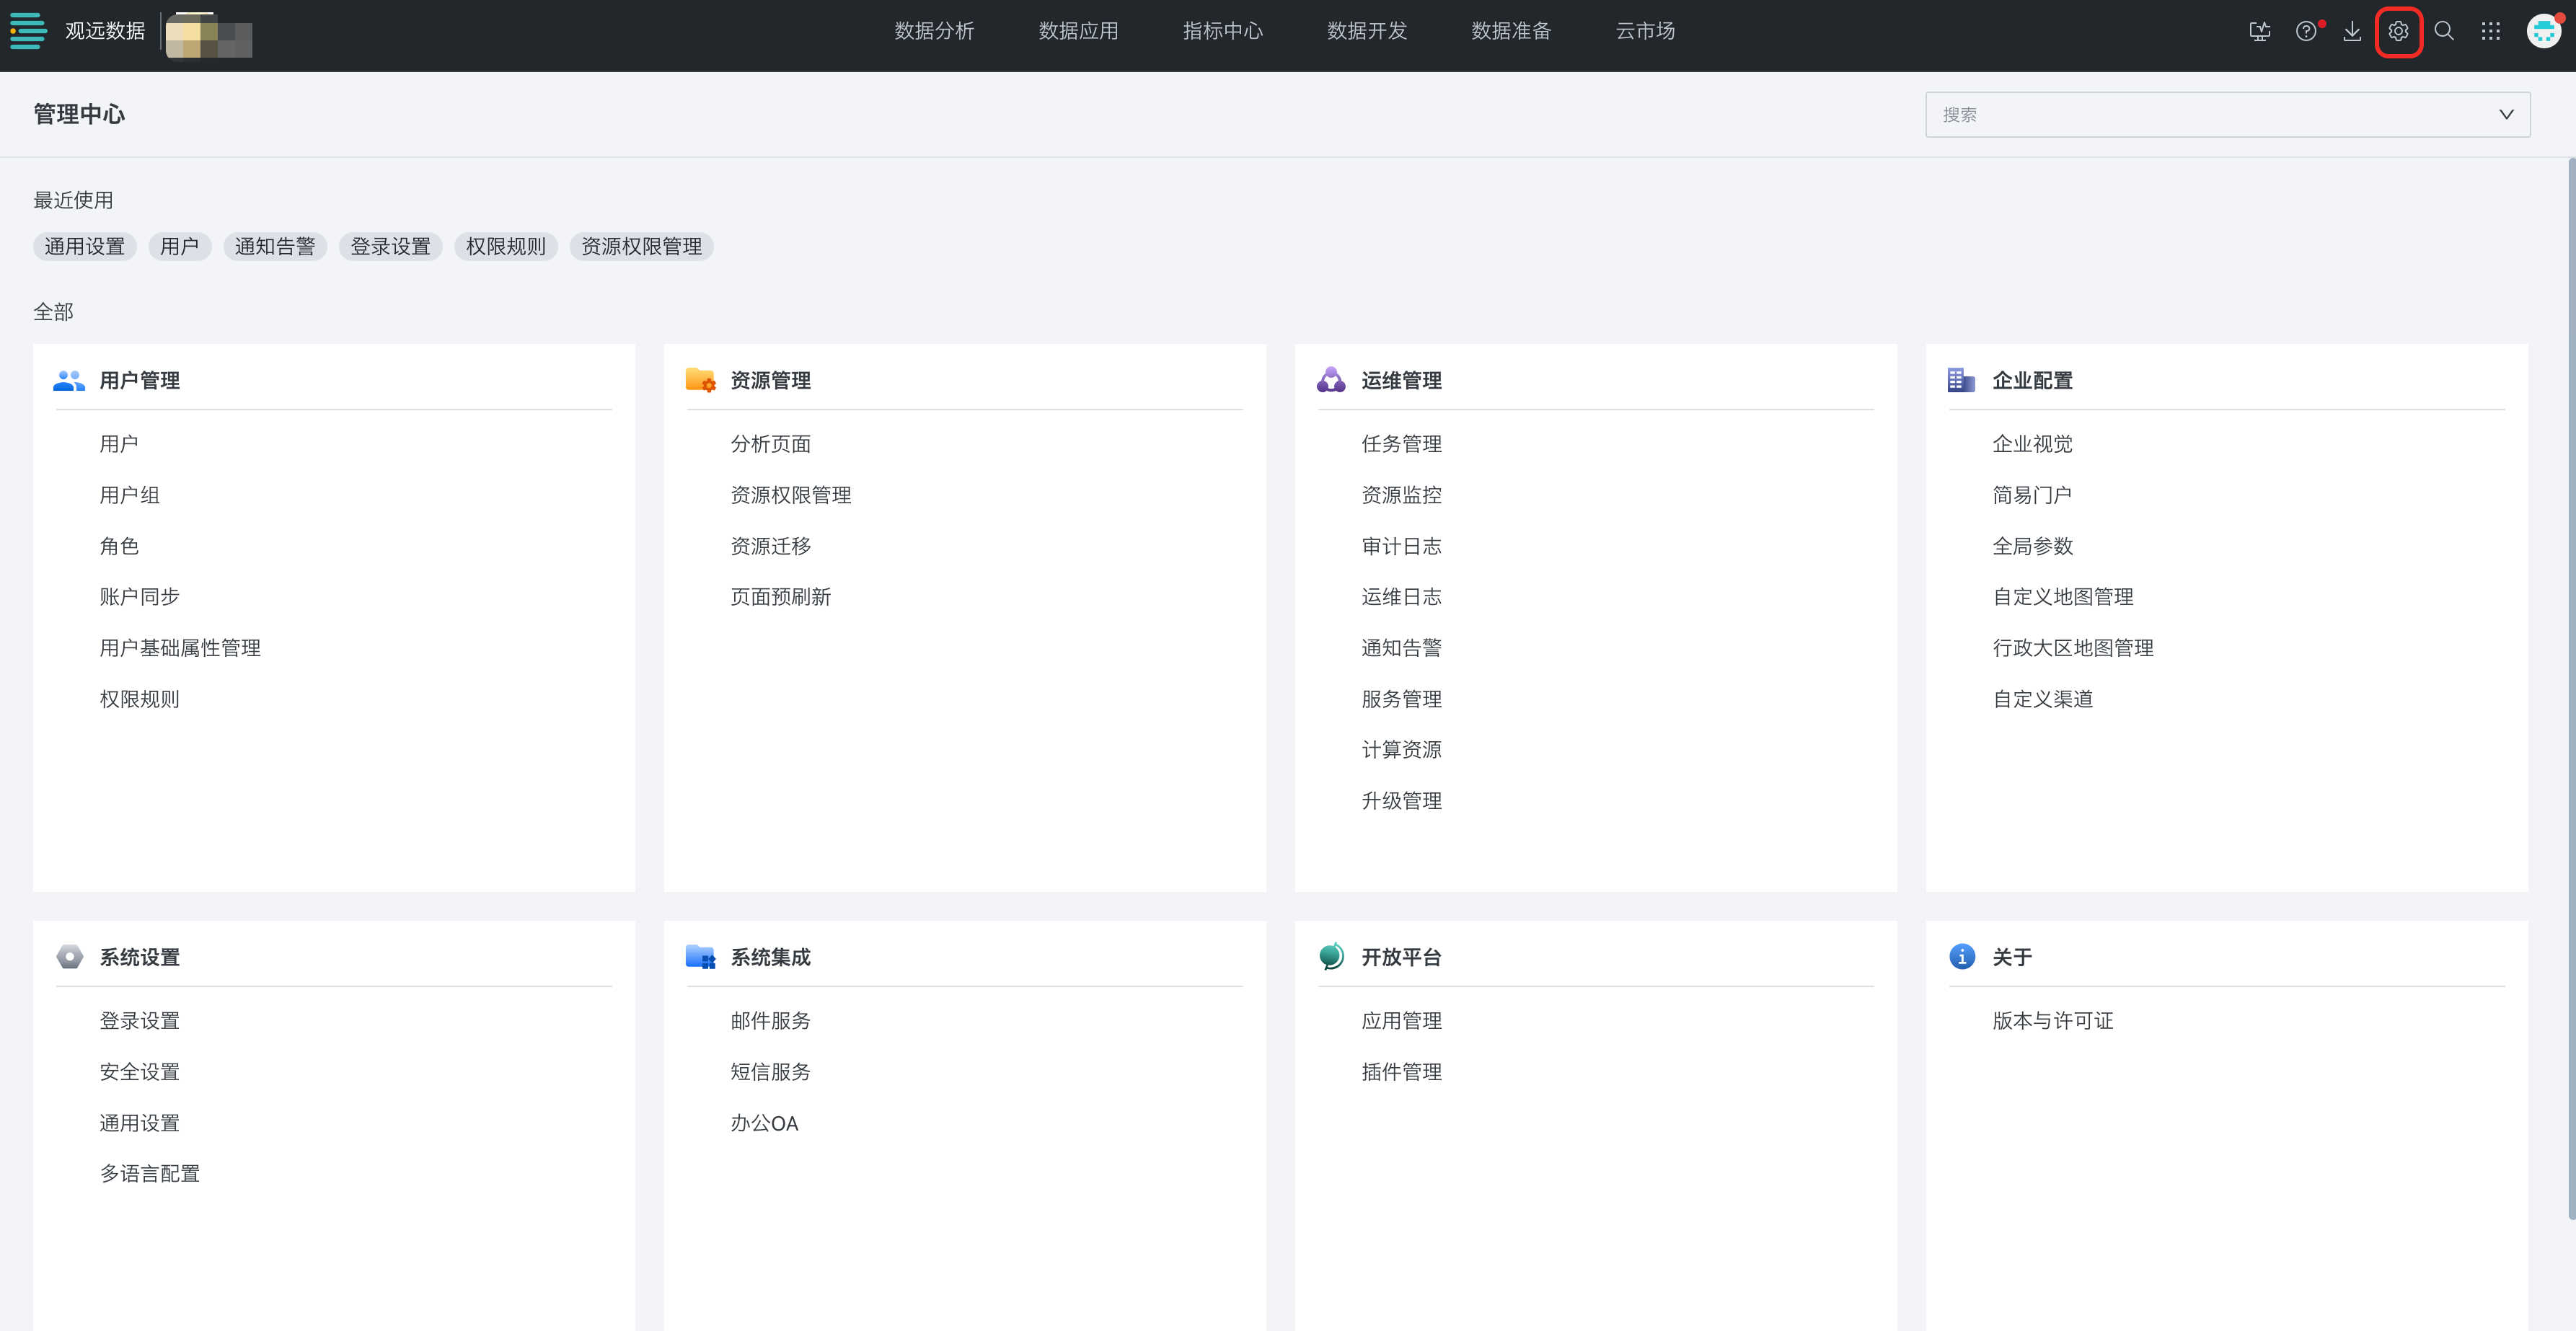Open 审计日志 link
This screenshot has width=2576, height=1331.
click(1401, 546)
